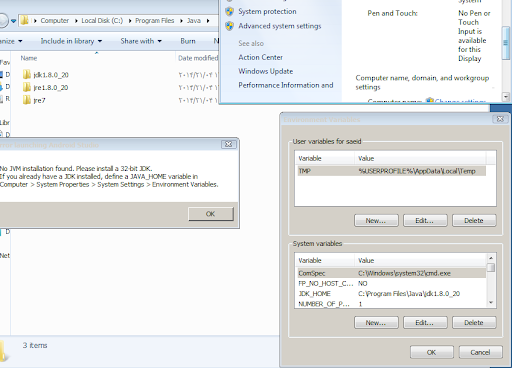Click New under System variables

pyautogui.click(x=376, y=323)
